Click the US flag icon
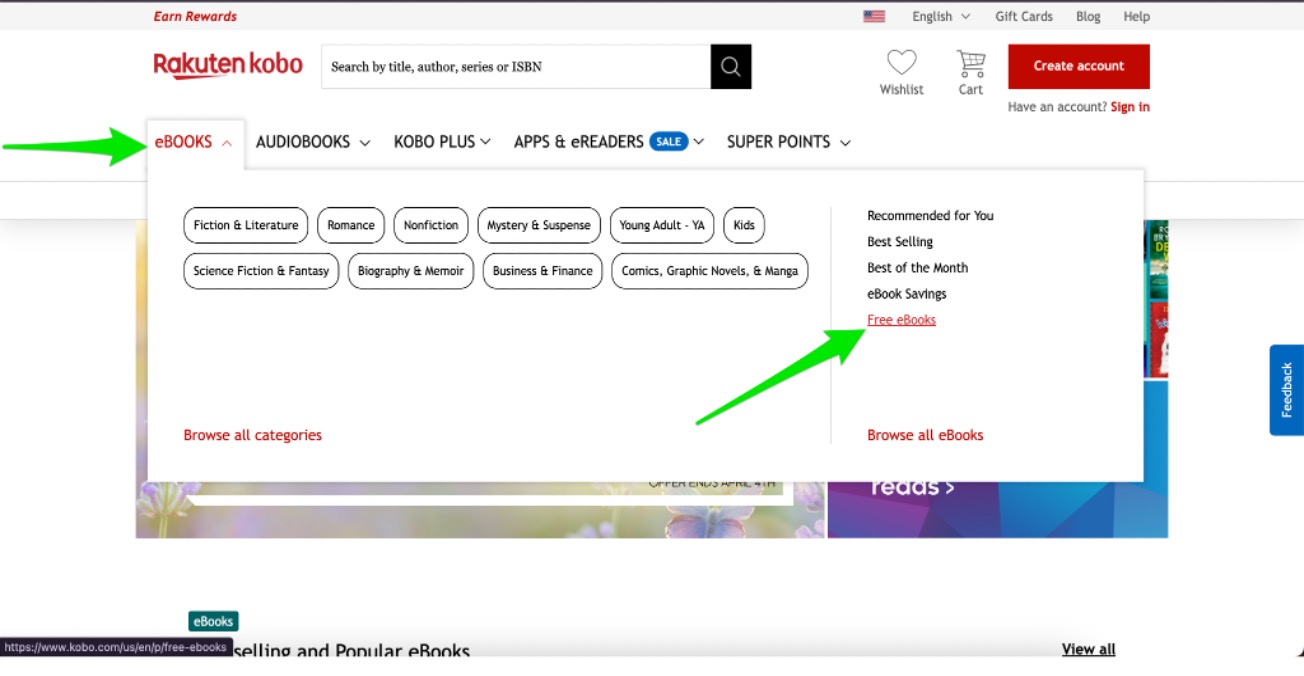This screenshot has height=676, width=1304. pos(874,16)
